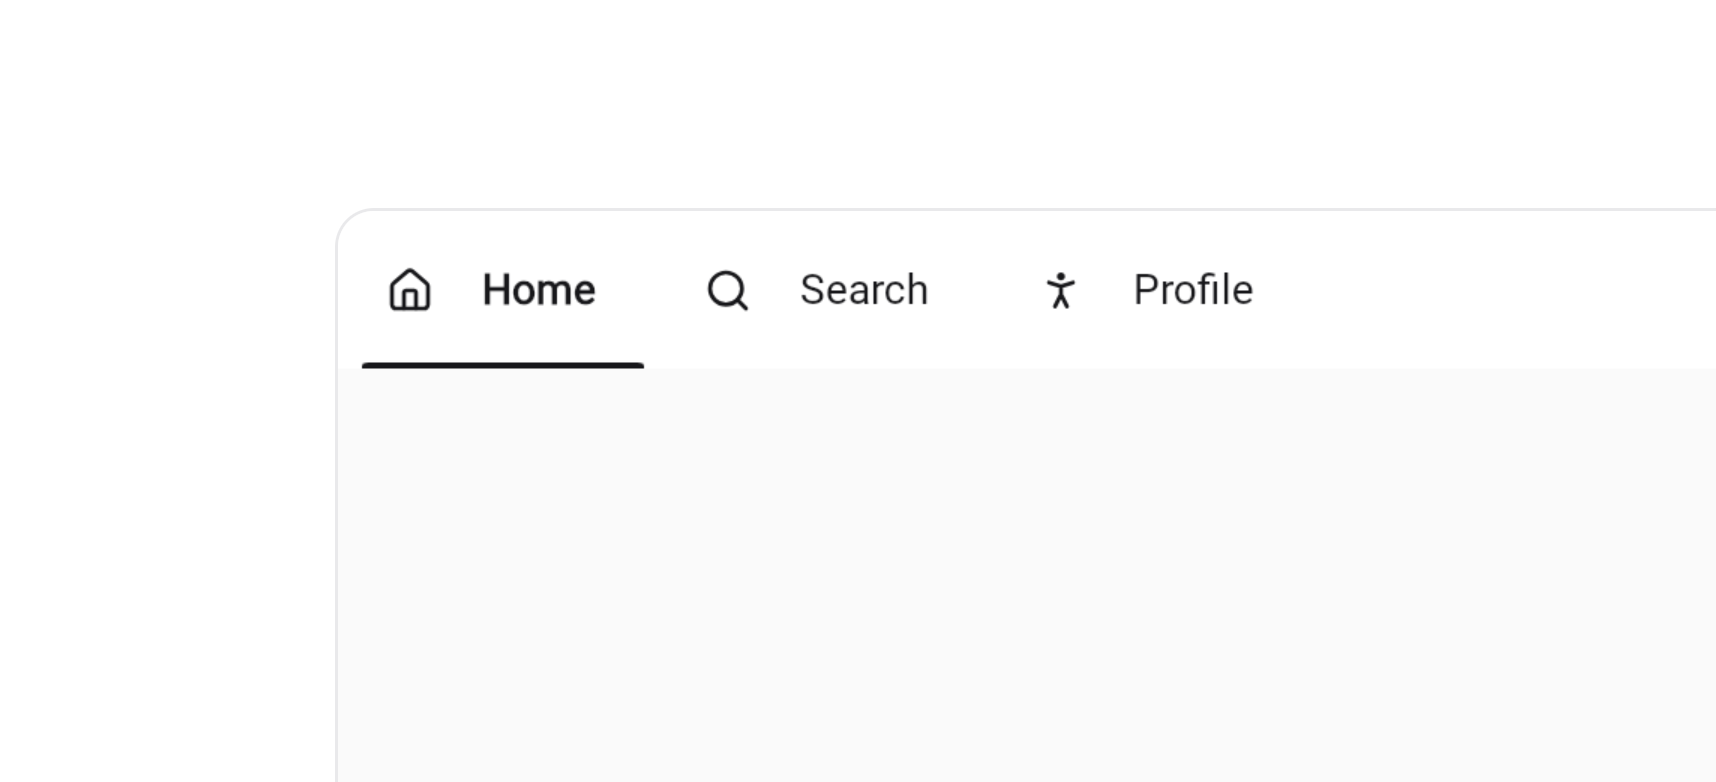Tap the accessibility-style Profile icon
The image size is (1716, 782).
click(1060, 291)
